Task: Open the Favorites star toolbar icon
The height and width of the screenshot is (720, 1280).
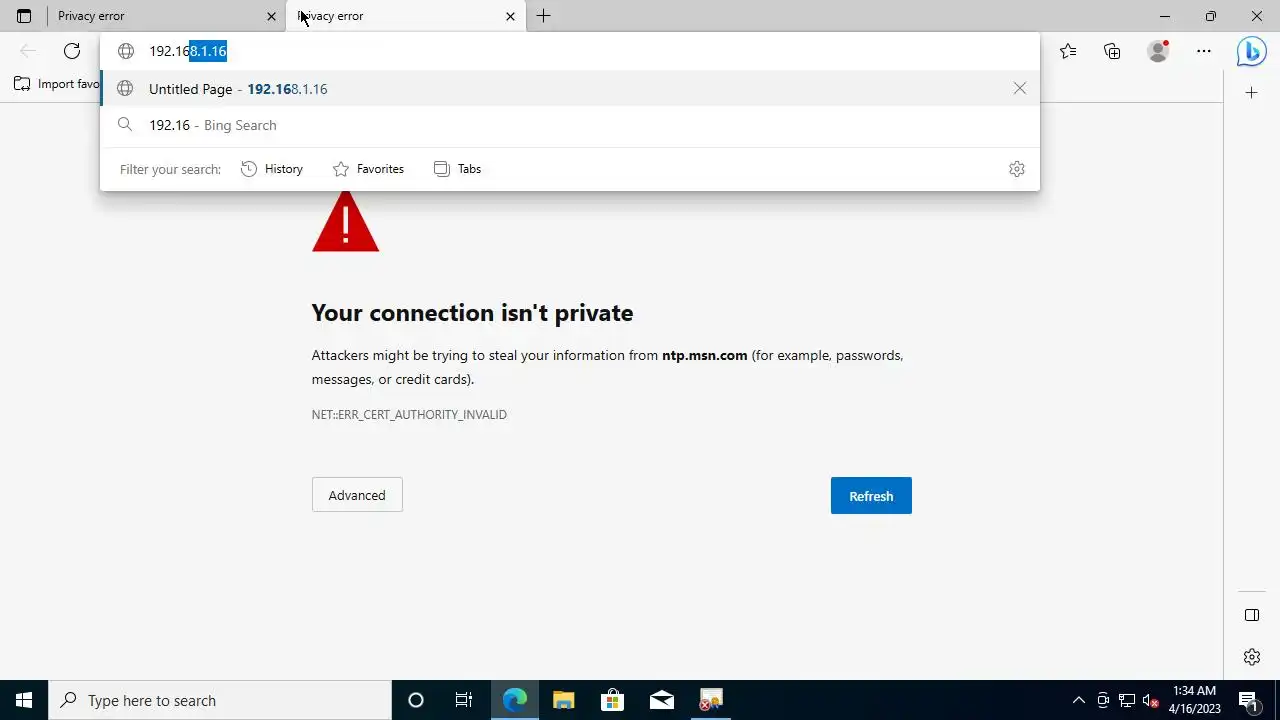Action: [x=1068, y=51]
